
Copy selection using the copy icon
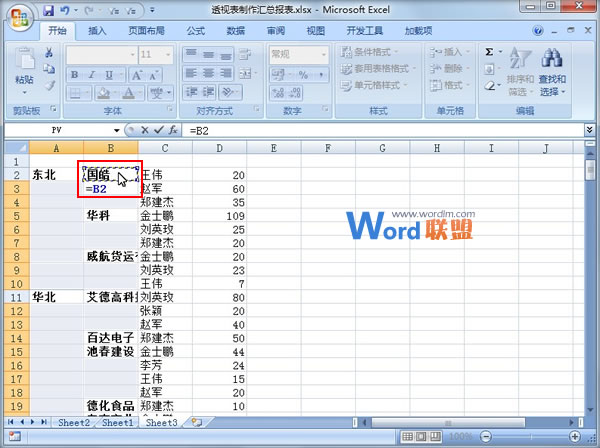pyautogui.click(x=49, y=69)
